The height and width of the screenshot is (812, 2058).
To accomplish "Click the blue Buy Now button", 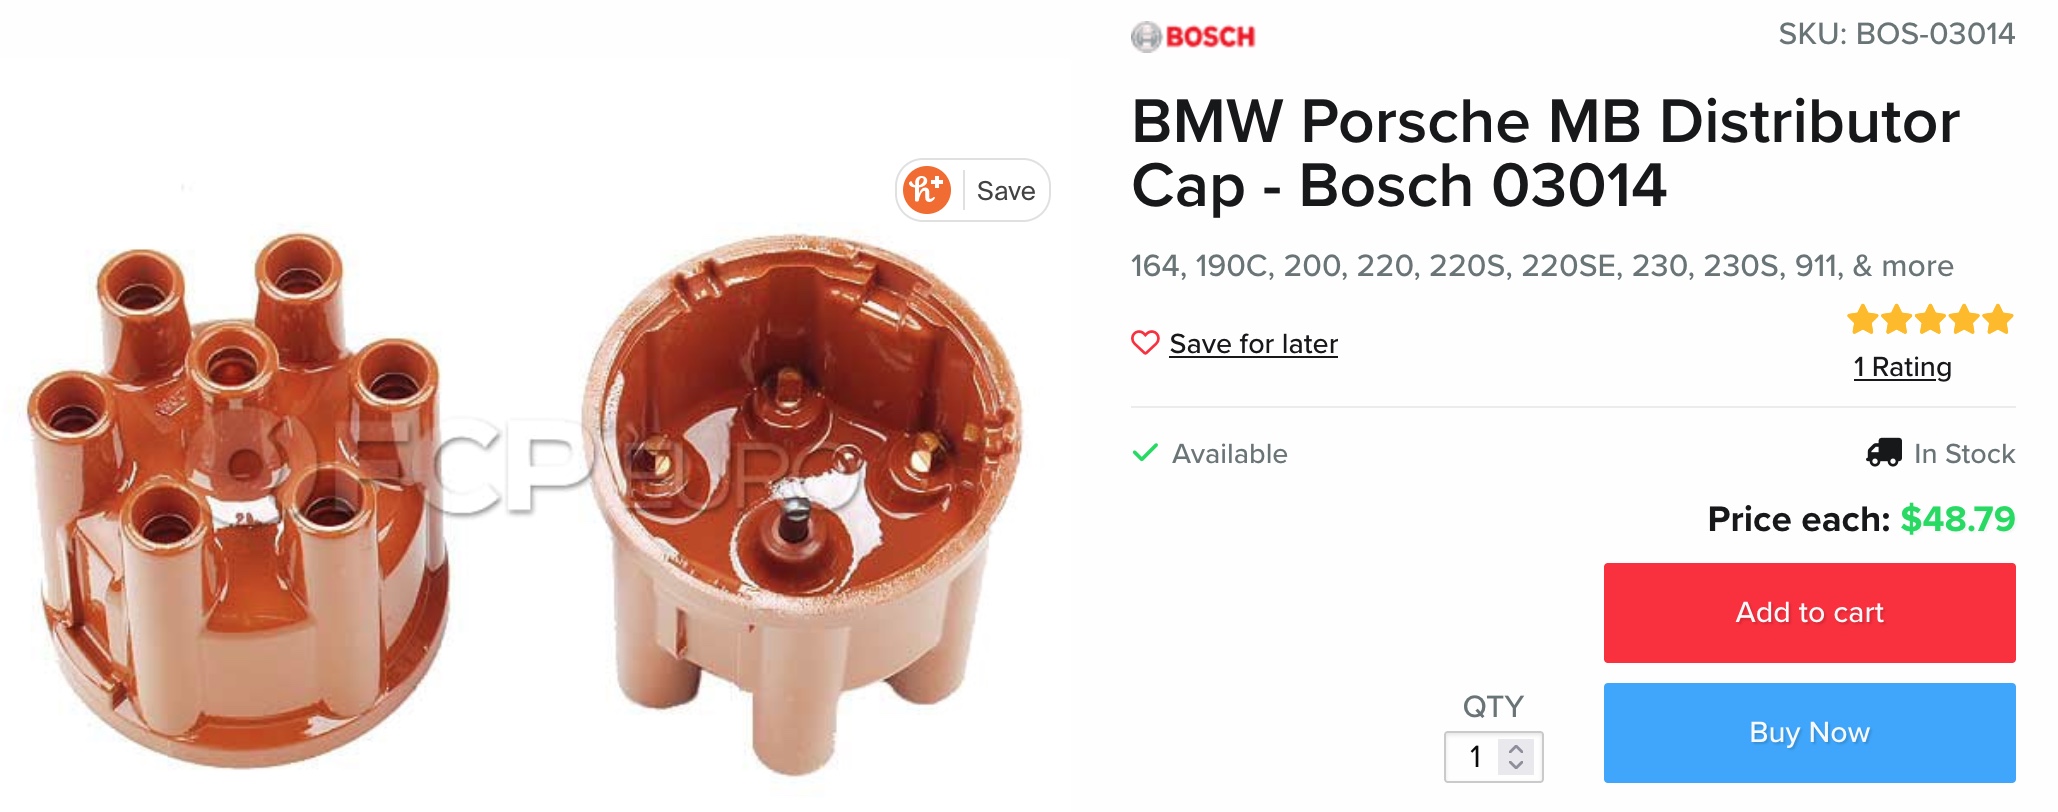I will point(1809,732).
